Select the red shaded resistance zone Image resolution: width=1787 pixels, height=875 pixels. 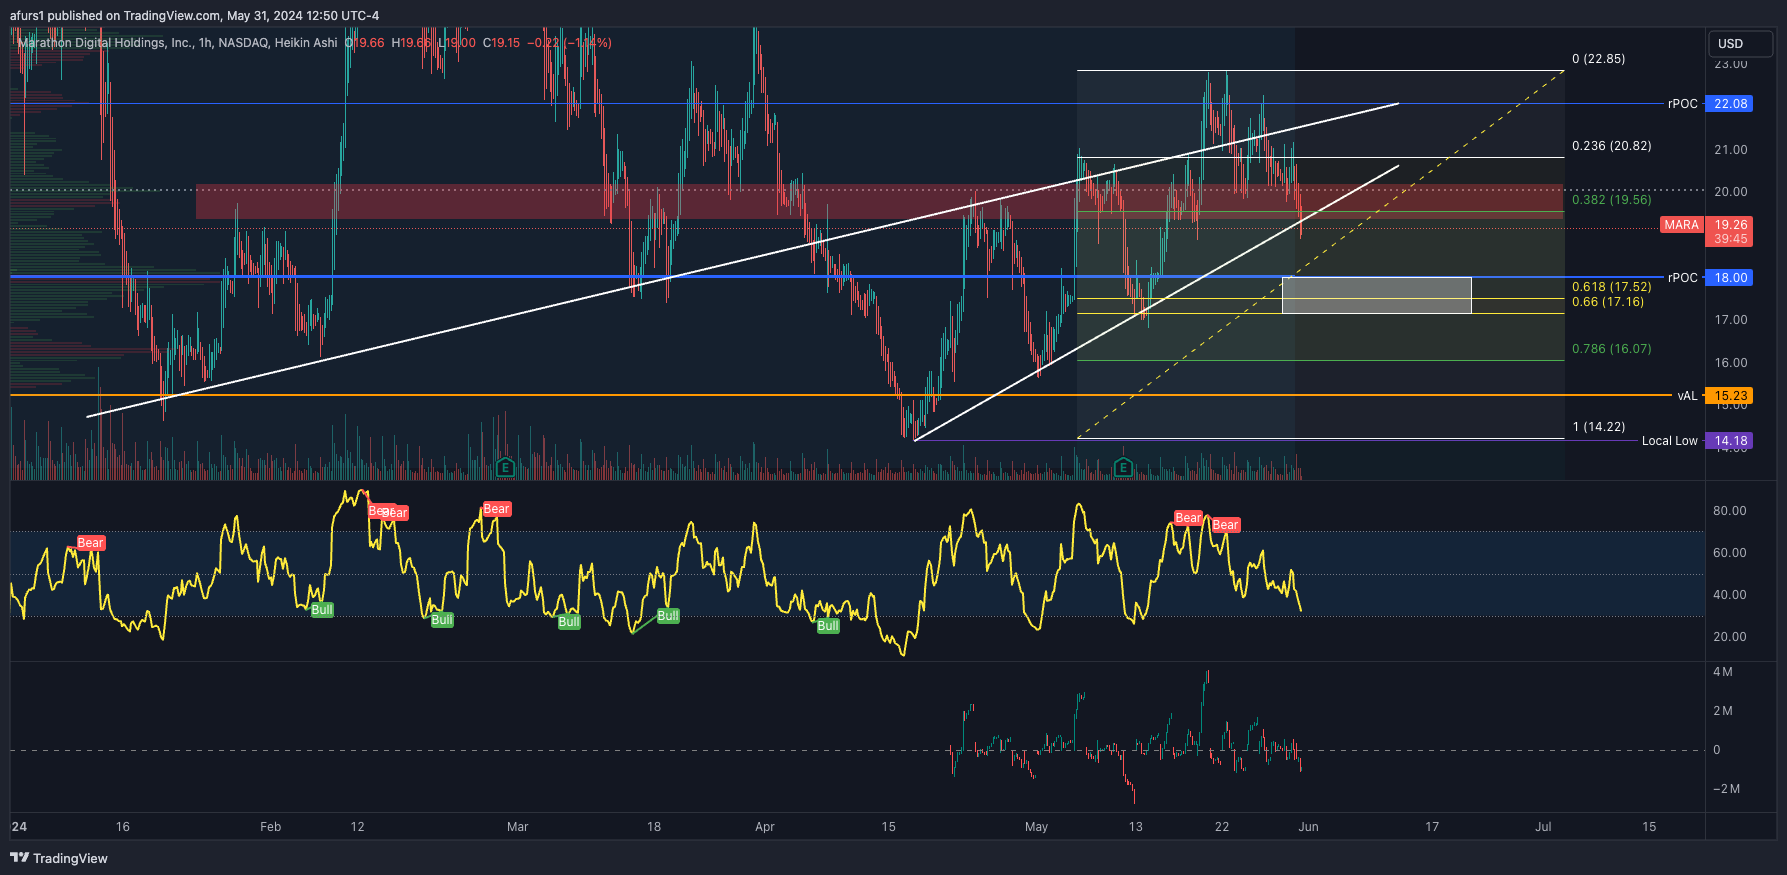tap(879, 201)
